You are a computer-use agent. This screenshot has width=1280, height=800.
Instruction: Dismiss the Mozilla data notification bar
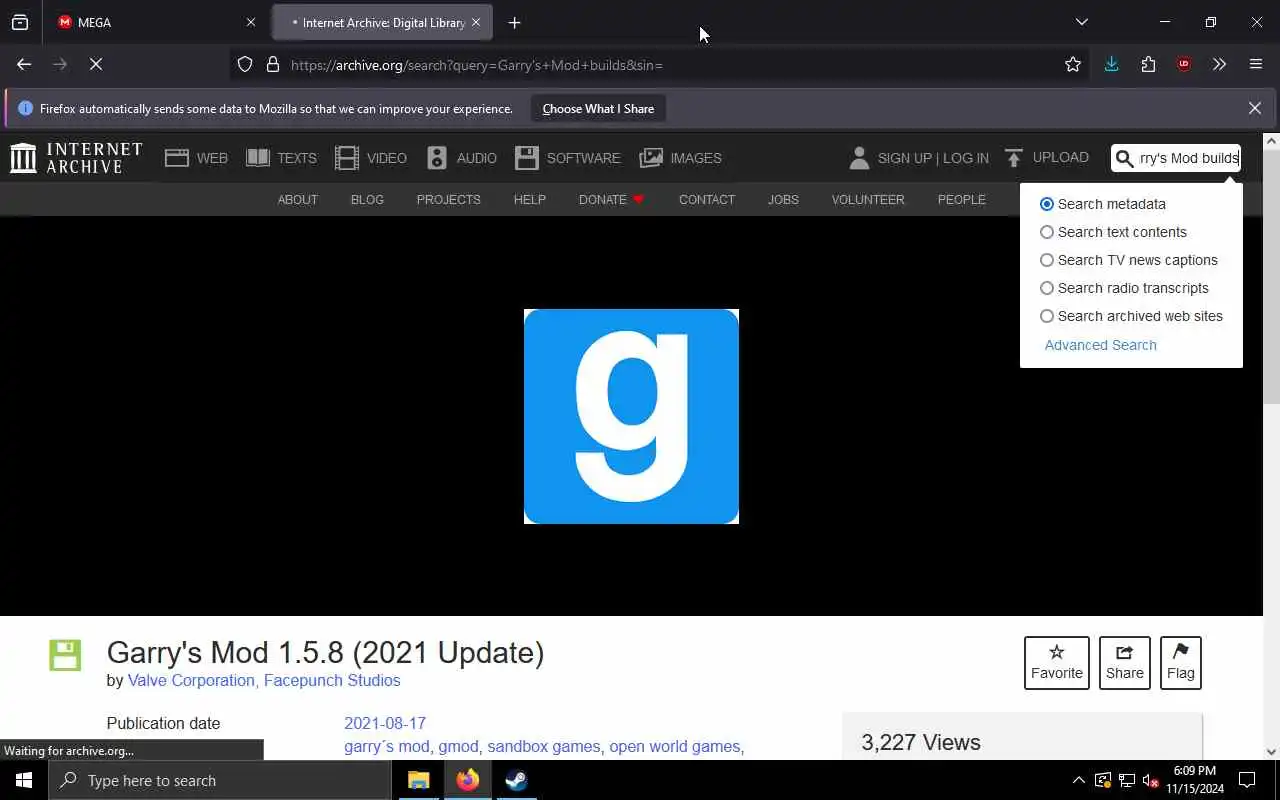1255,108
